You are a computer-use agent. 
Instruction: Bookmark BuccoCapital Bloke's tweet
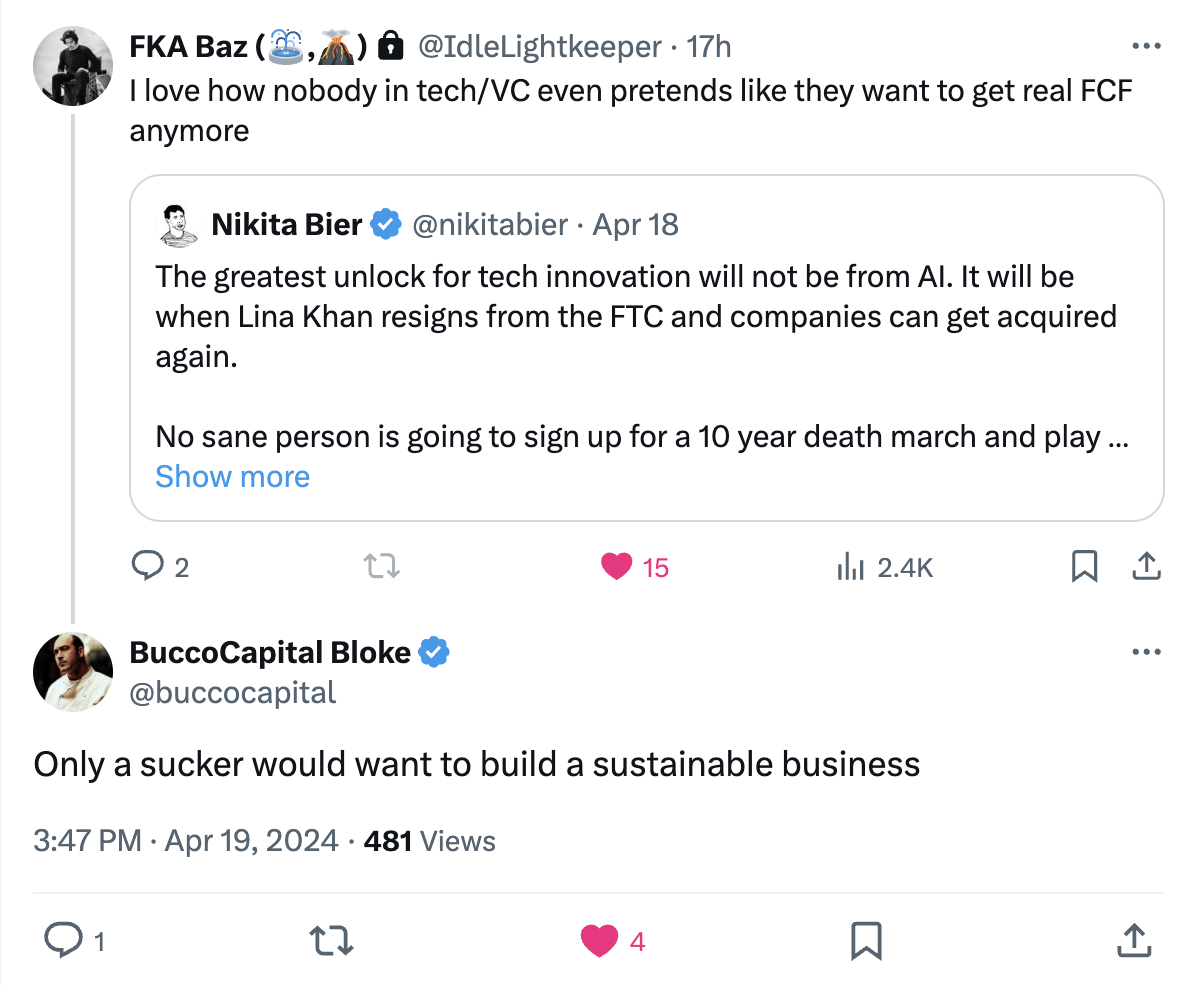(x=865, y=940)
